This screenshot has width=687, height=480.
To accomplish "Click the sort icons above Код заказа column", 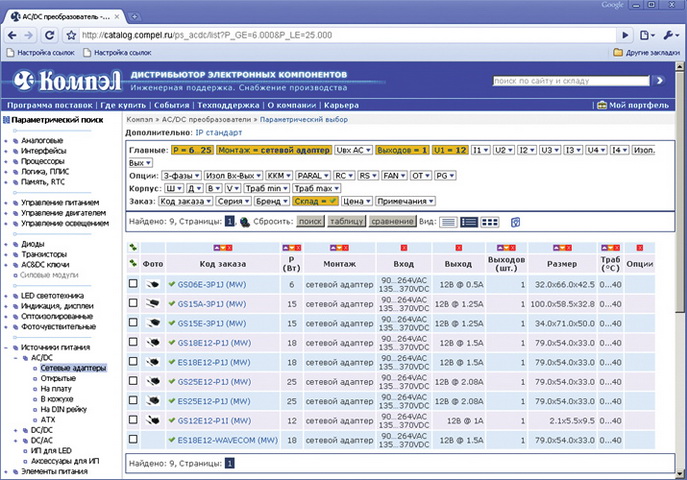I will [223, 248].
